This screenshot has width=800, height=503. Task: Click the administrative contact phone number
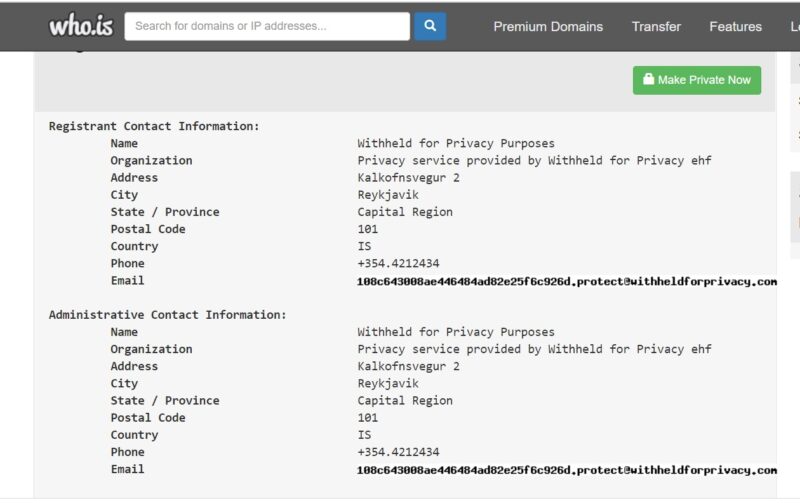[398, 452]
